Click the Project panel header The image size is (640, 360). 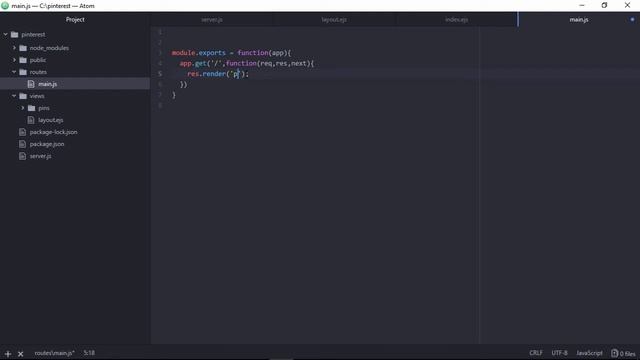75,20
